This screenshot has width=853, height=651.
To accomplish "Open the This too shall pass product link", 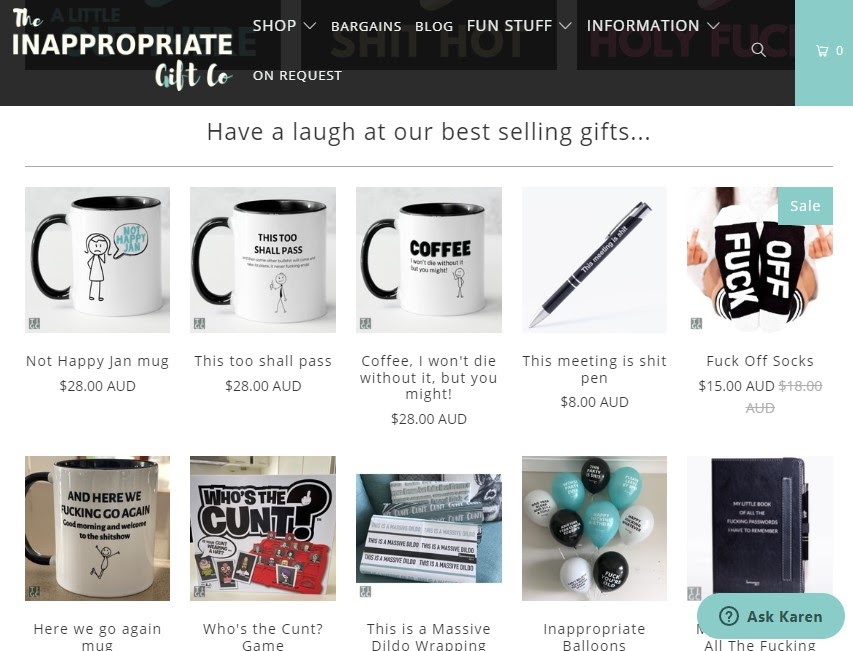I will 263,361.
